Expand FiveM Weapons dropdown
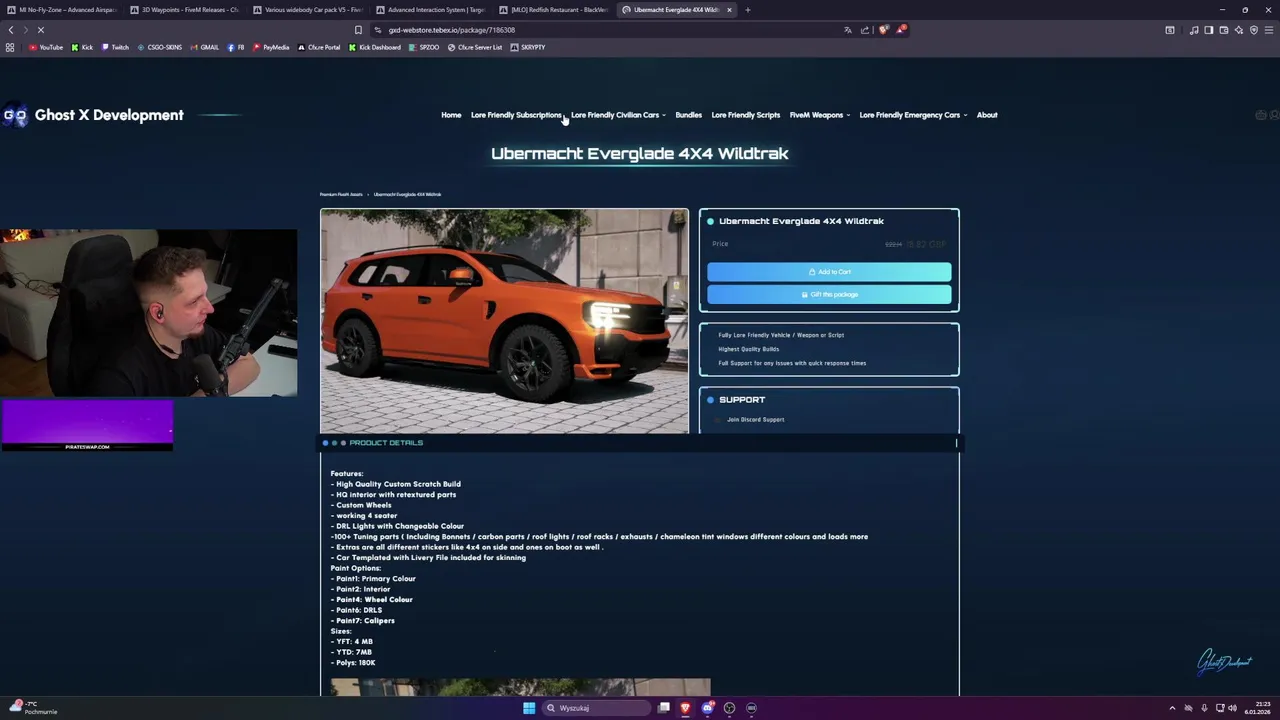The image size is (1280, 720). click(x=819, y=115)
